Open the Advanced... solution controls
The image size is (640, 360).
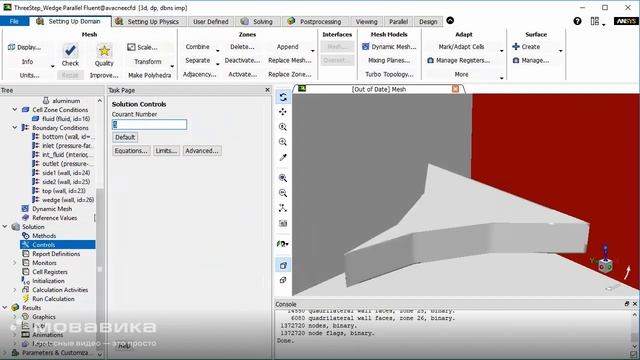202,151
